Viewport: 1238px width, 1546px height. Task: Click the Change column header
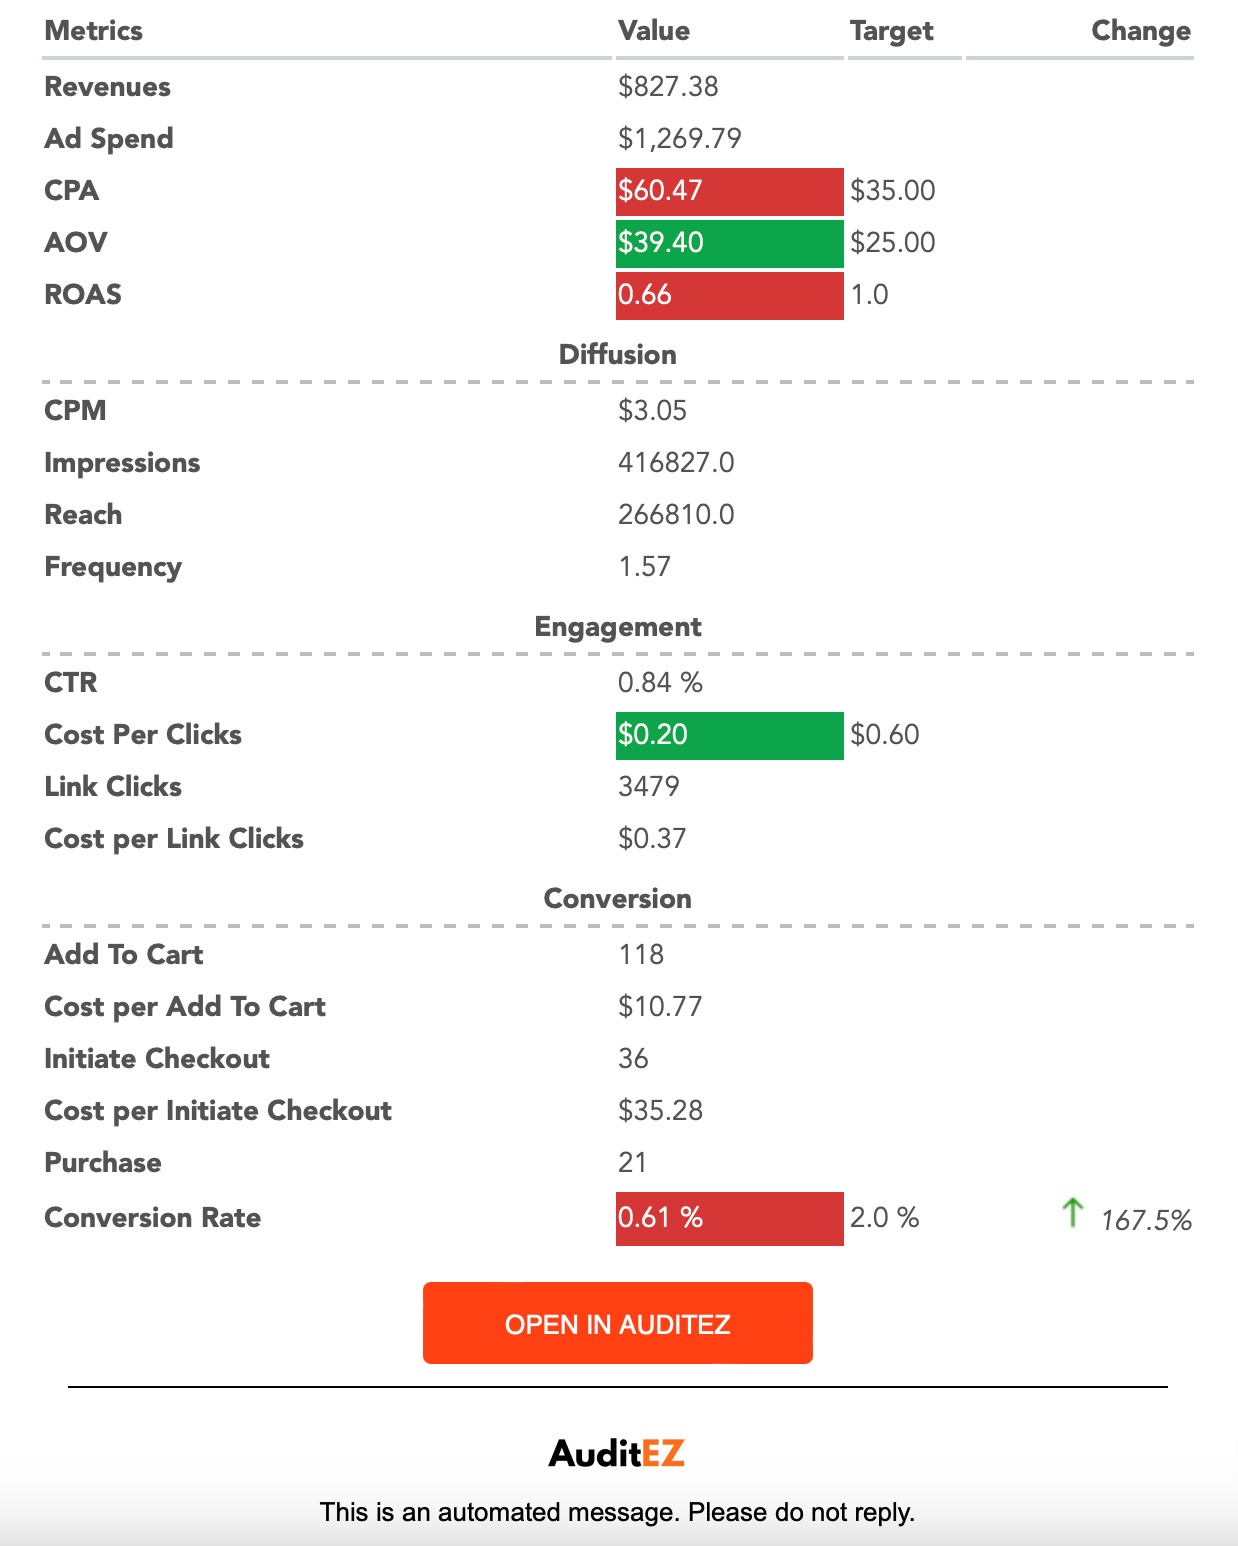1141,31
